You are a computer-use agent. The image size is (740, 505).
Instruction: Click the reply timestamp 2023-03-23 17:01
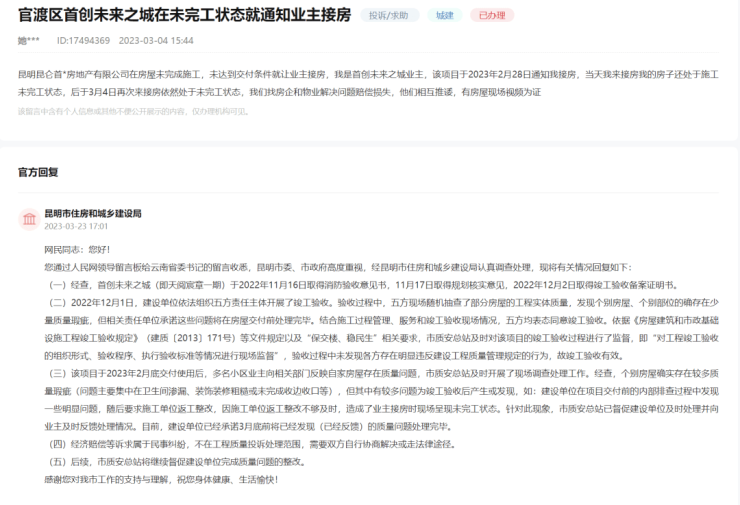[80, 226]
